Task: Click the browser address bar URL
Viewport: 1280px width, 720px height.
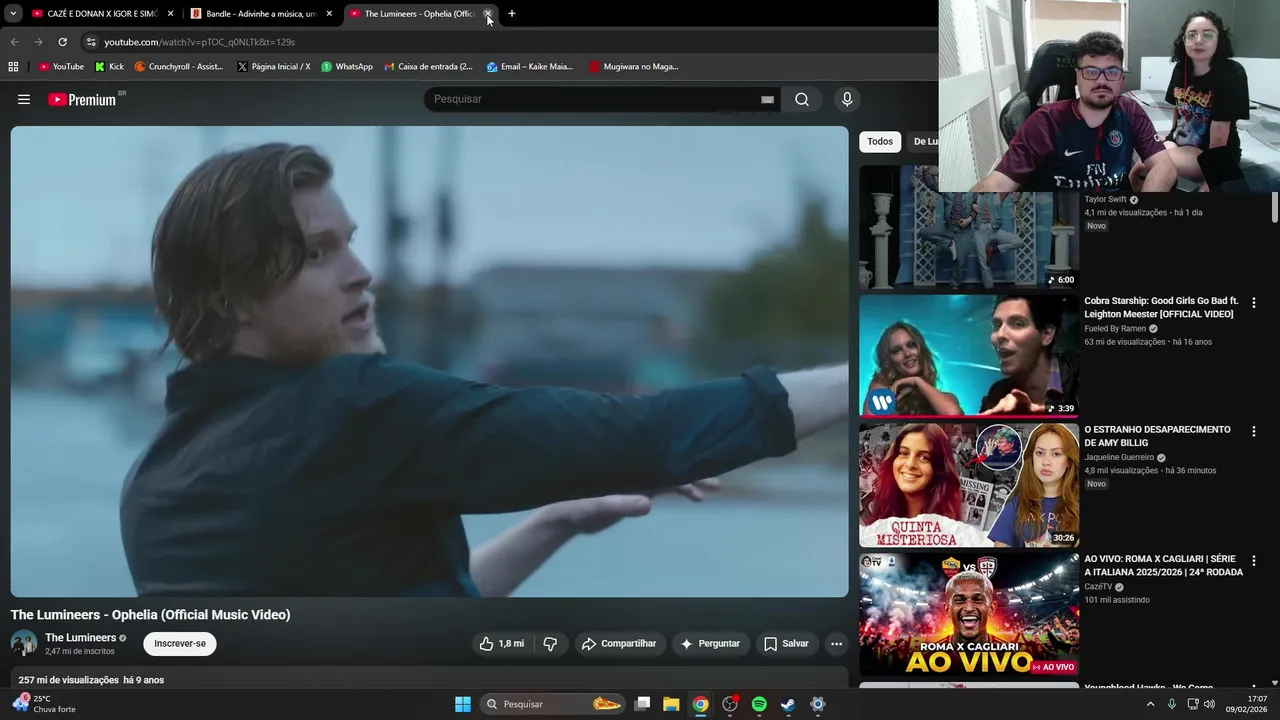Action: [x=200, y=42]
